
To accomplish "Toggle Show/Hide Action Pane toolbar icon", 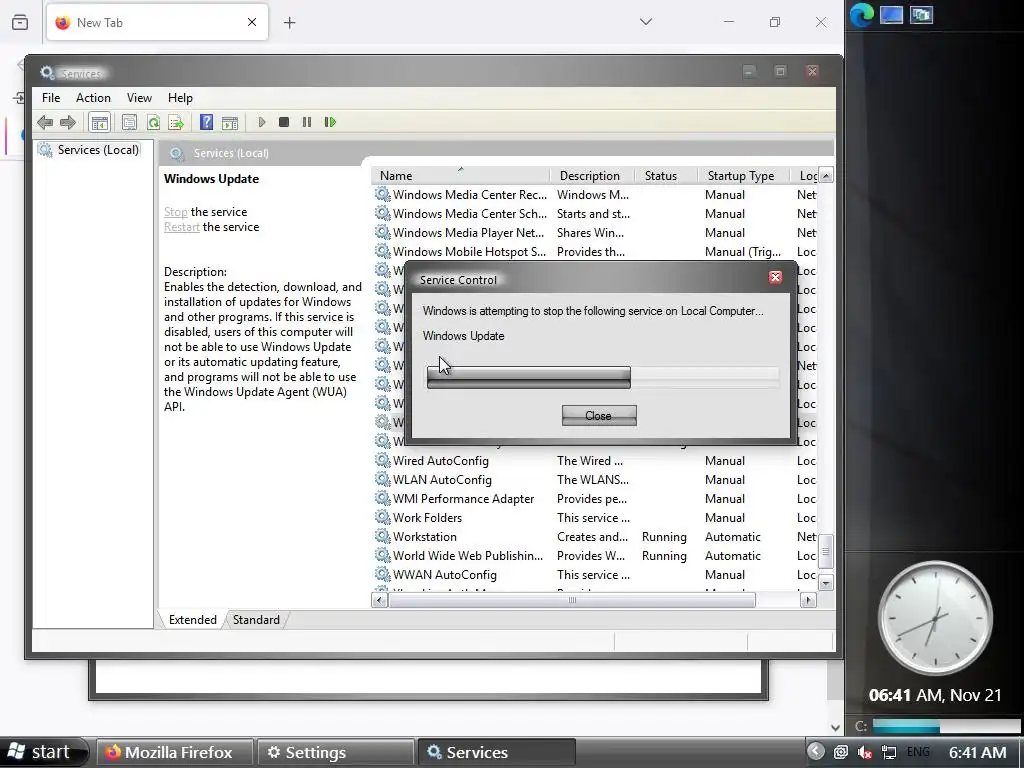I will (230, 122).
